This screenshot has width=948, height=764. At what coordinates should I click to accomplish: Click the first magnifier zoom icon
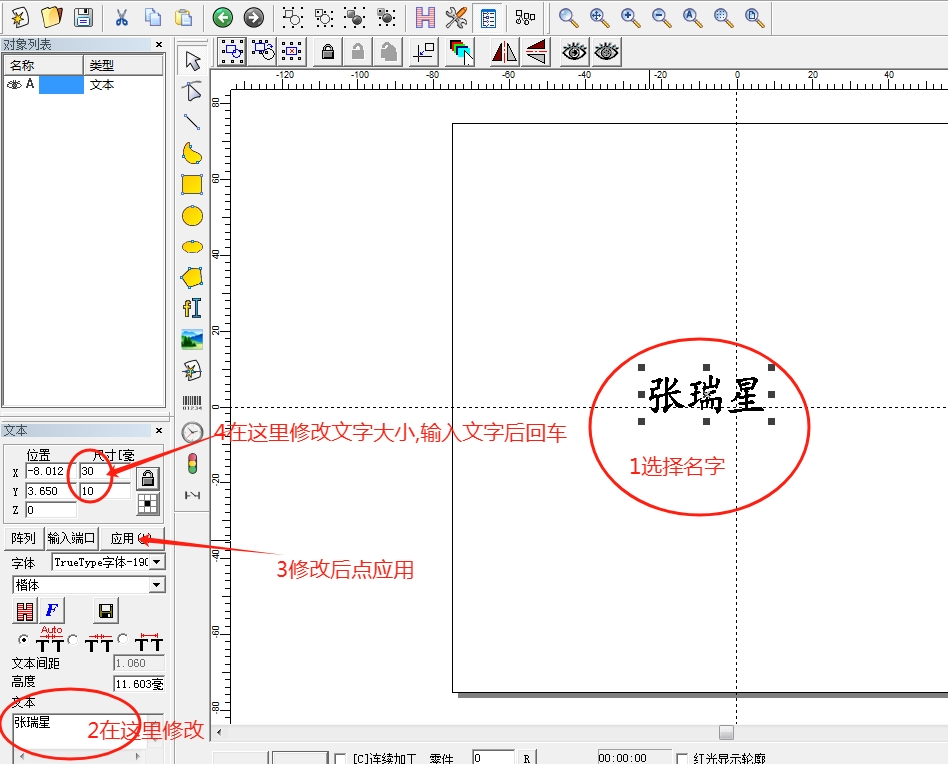(568, 18)
